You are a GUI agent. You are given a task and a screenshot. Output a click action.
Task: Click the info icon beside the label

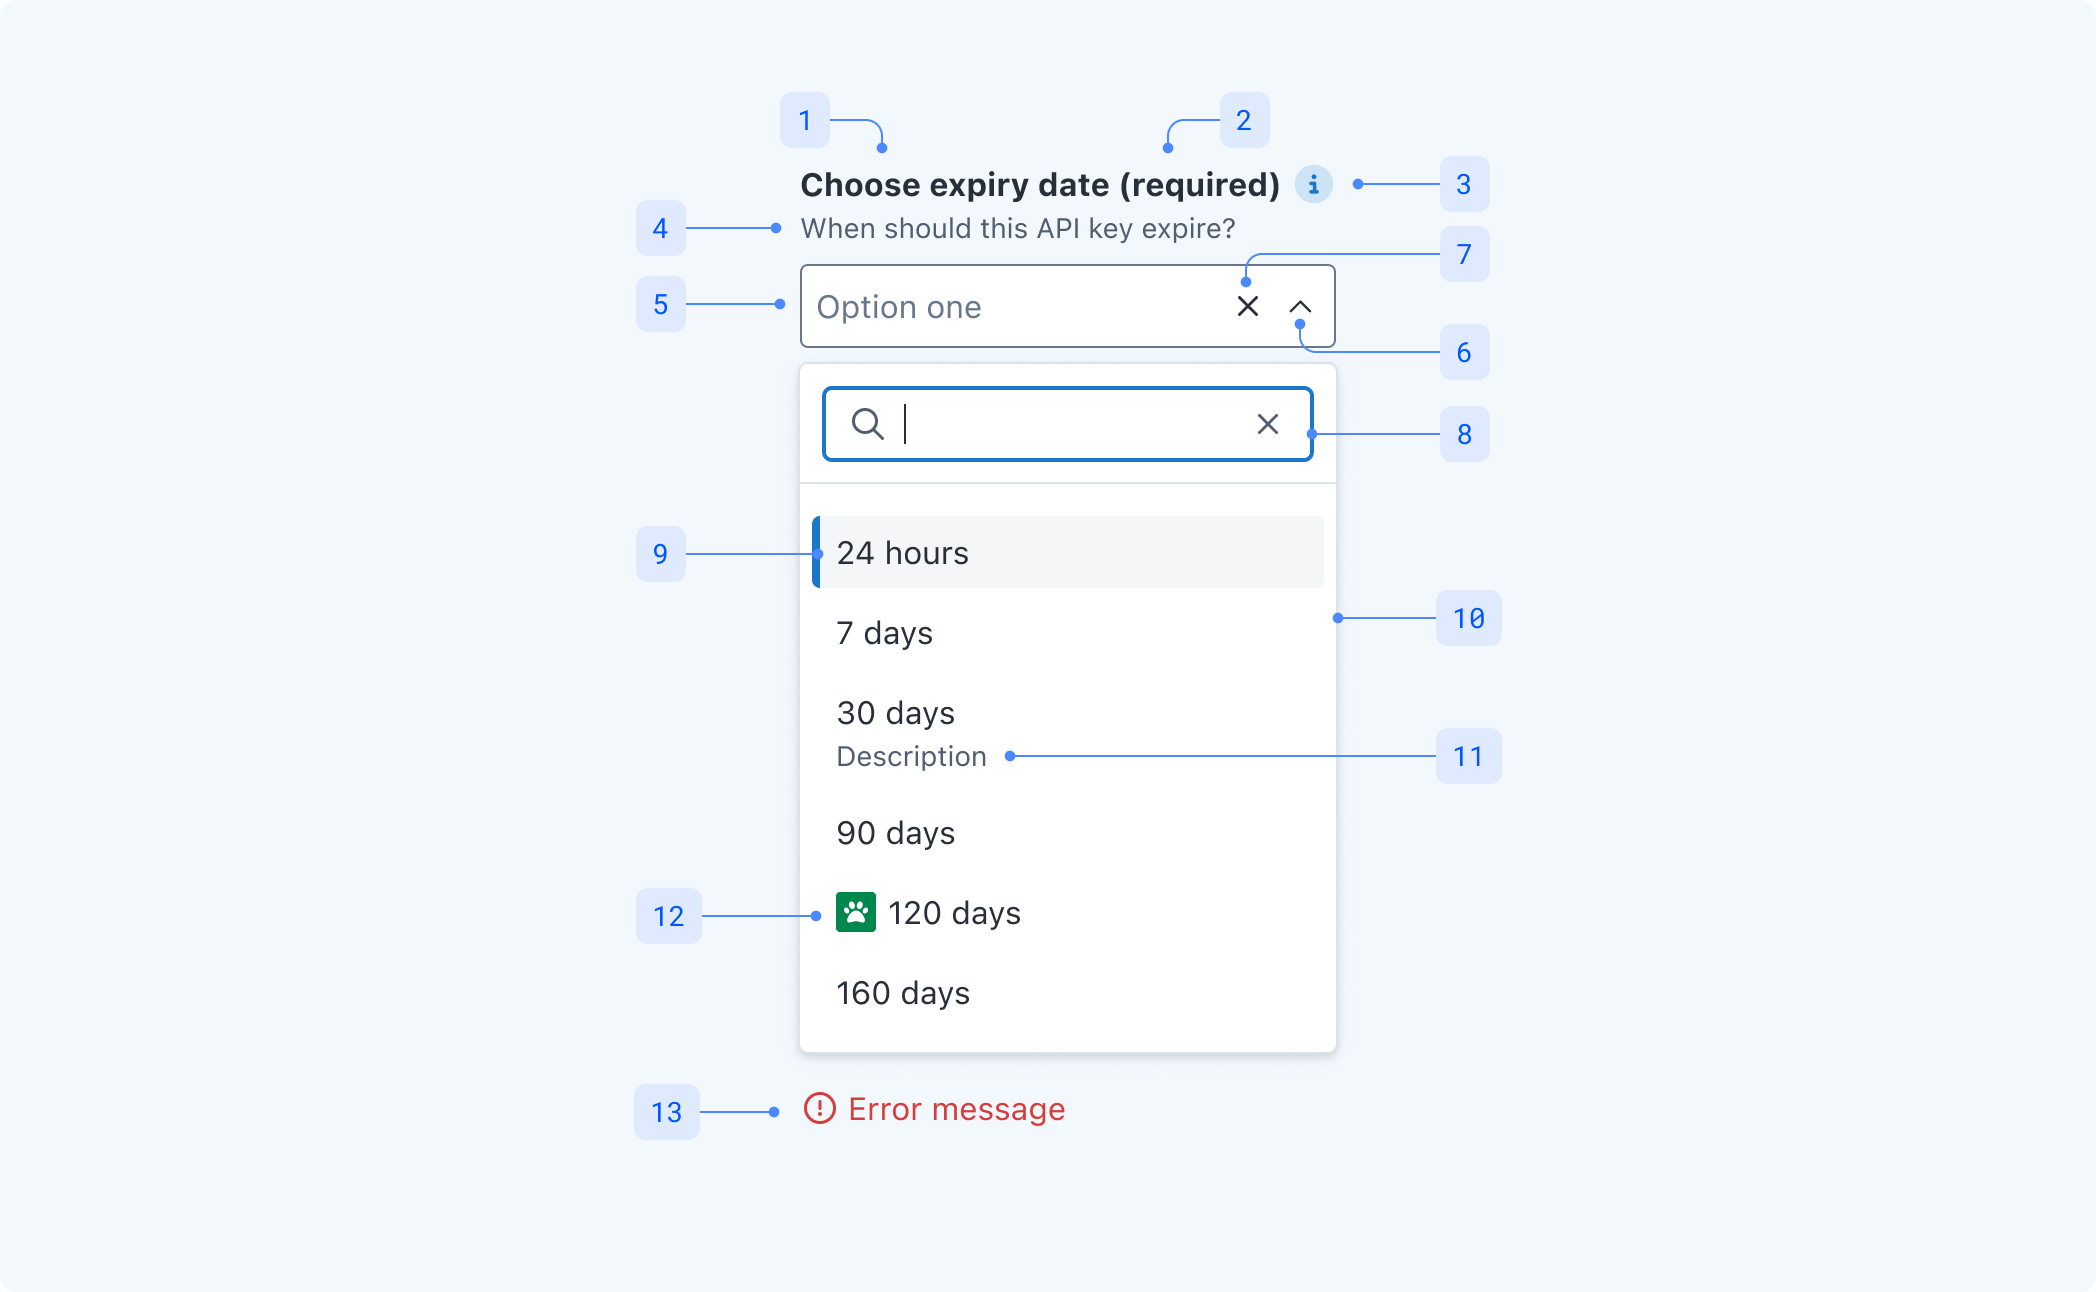[x=1313, y=185]
